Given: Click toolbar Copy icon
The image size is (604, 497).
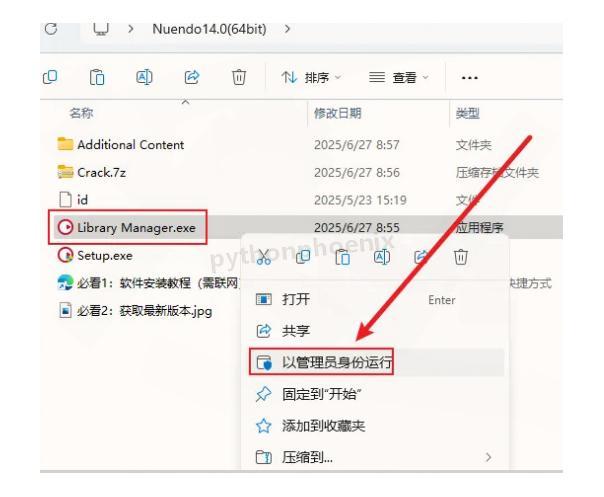Looking at the screenshot, I should tap(50, 77).
